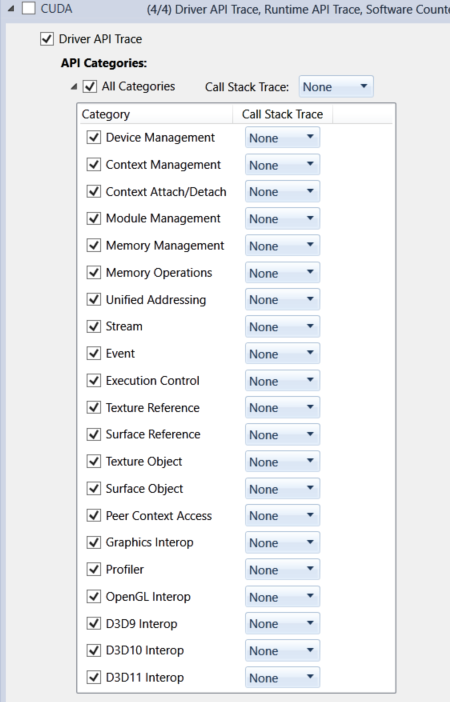Open the Profiler call stack dropdown
Viewport: 450px width, 702px height.
[x=282, y=569]
